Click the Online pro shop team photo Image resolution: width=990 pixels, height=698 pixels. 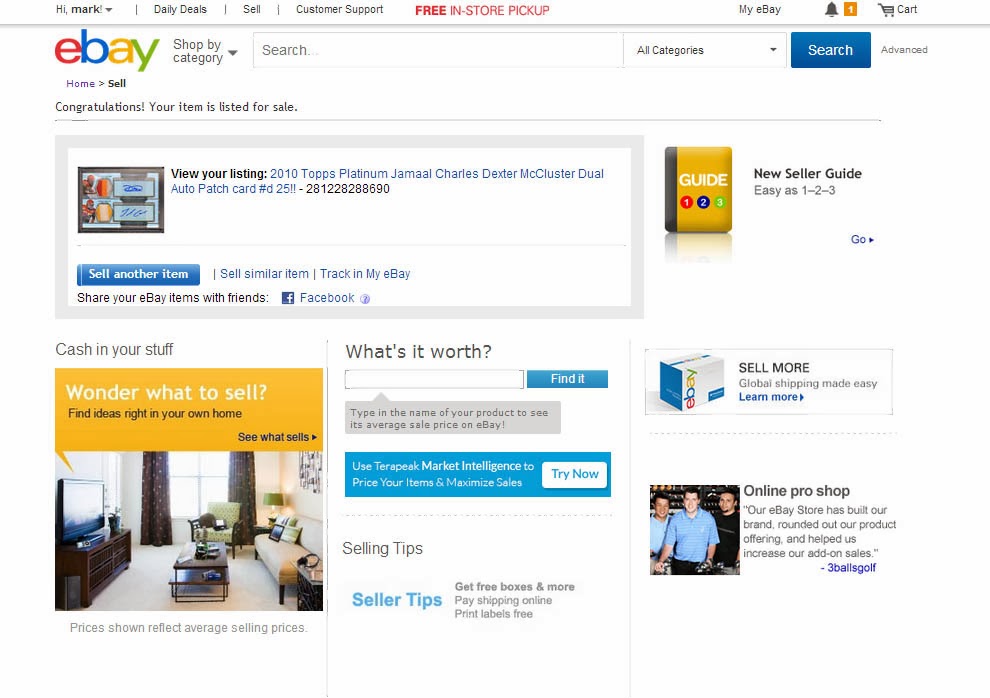[x=695, y=529]
